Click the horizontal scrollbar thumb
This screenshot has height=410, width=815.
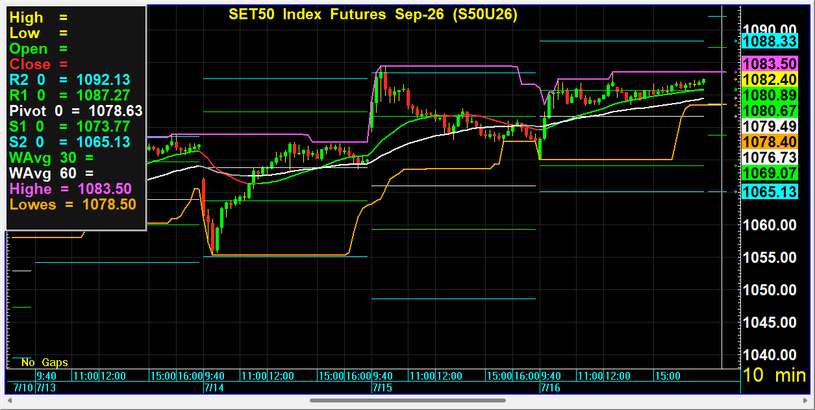coord(408,401)
